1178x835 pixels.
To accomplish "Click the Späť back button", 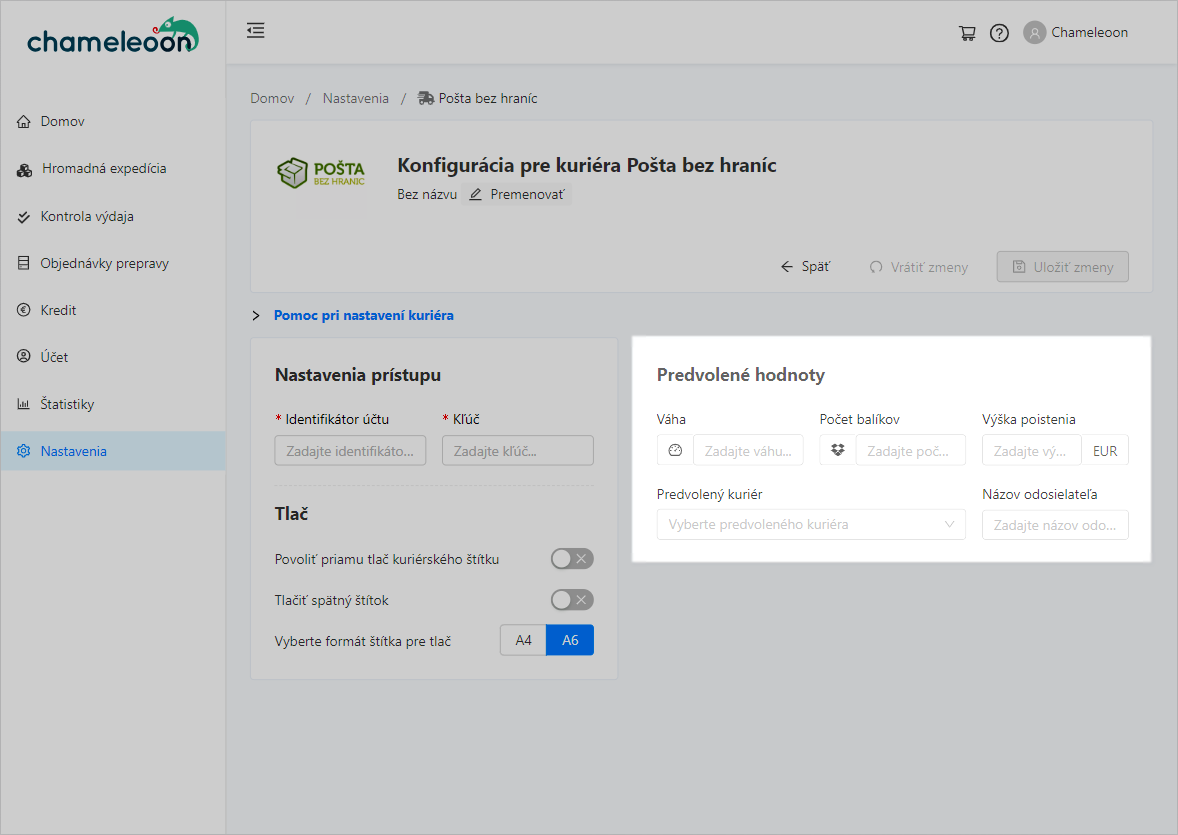I will coord(805,267).
